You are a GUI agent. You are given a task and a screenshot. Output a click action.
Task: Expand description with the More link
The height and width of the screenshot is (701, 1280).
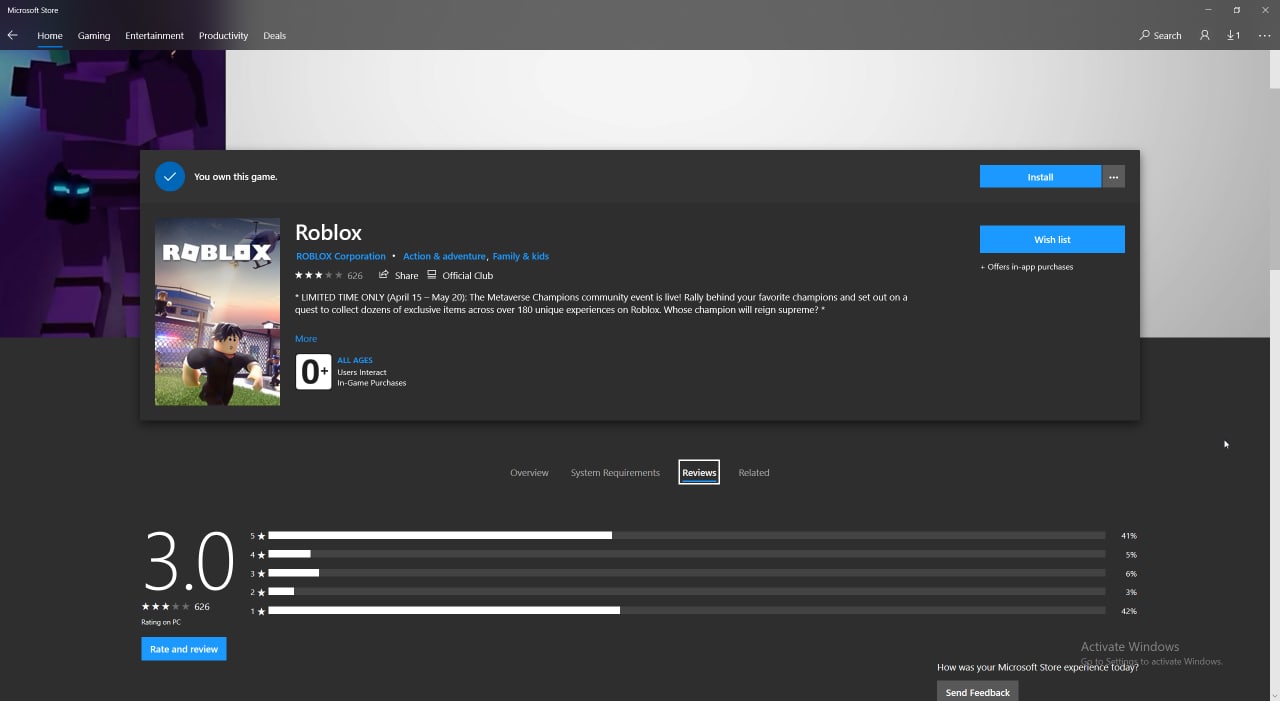[x=306, y=339]
